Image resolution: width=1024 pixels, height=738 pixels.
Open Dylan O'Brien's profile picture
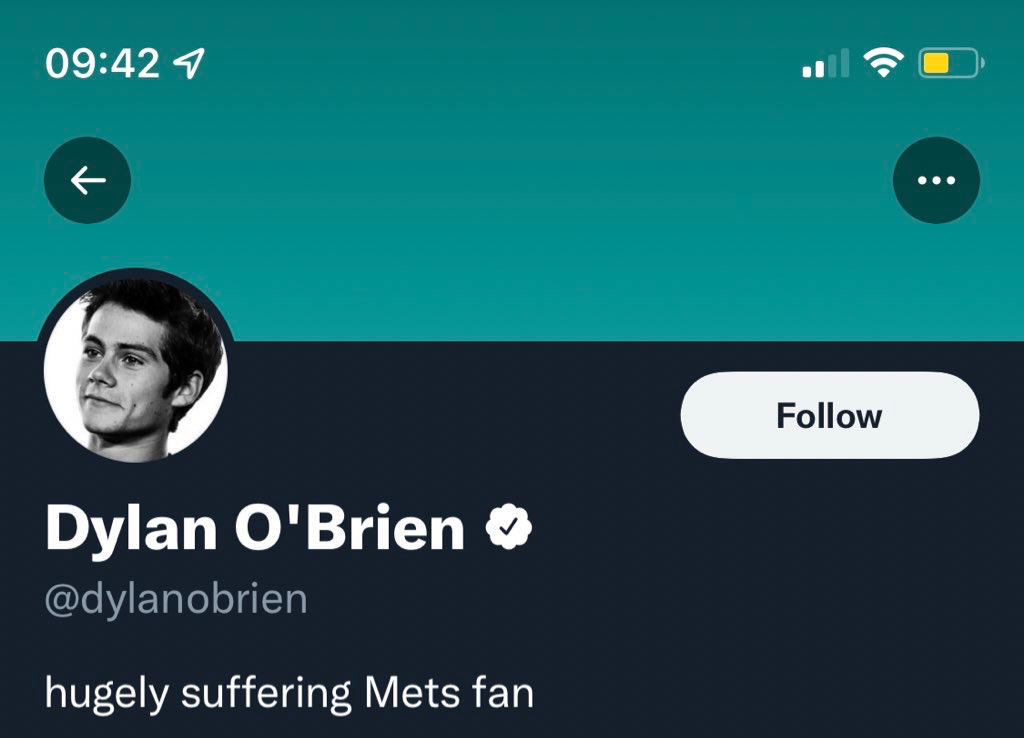136,369
